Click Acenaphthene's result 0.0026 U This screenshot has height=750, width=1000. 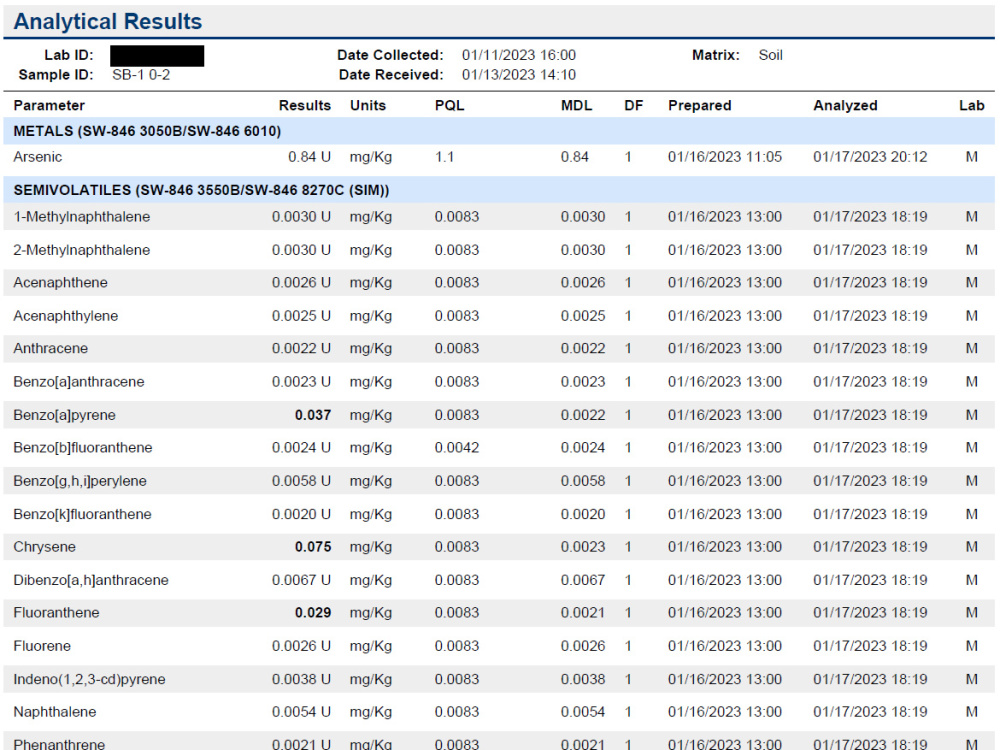tap(301, 283)
